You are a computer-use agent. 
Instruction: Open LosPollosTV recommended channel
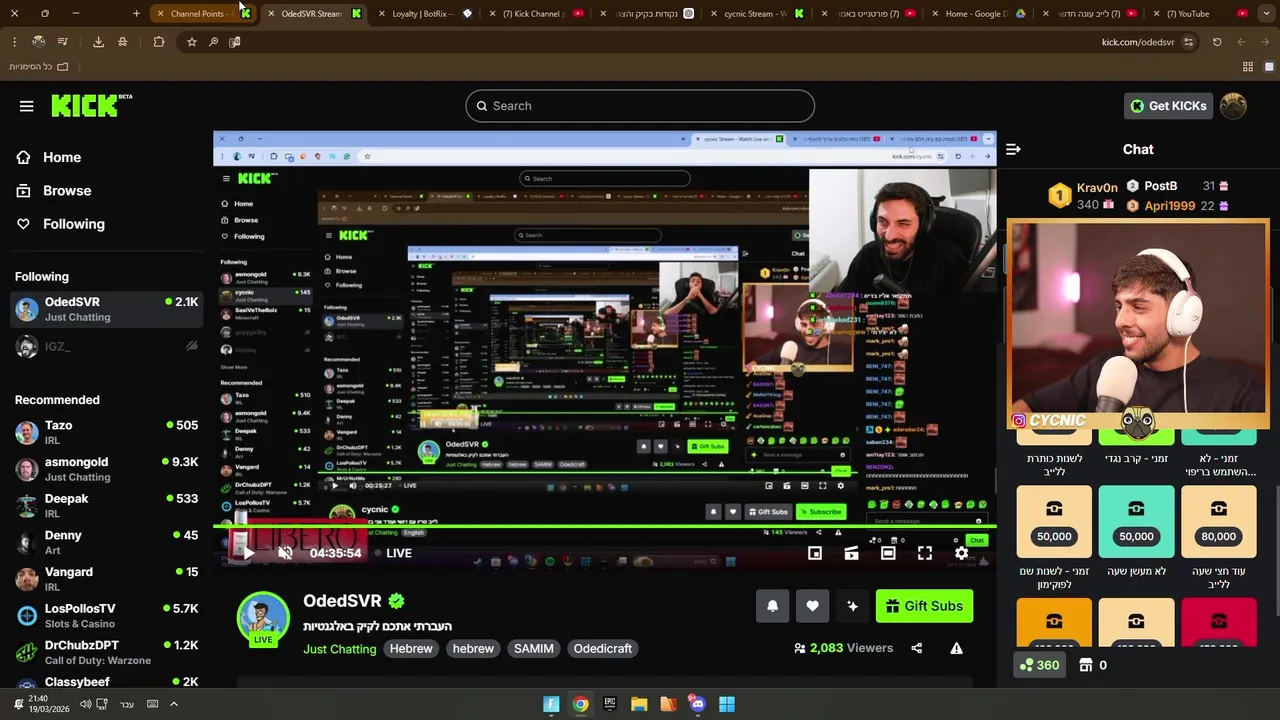click(107, 615)
